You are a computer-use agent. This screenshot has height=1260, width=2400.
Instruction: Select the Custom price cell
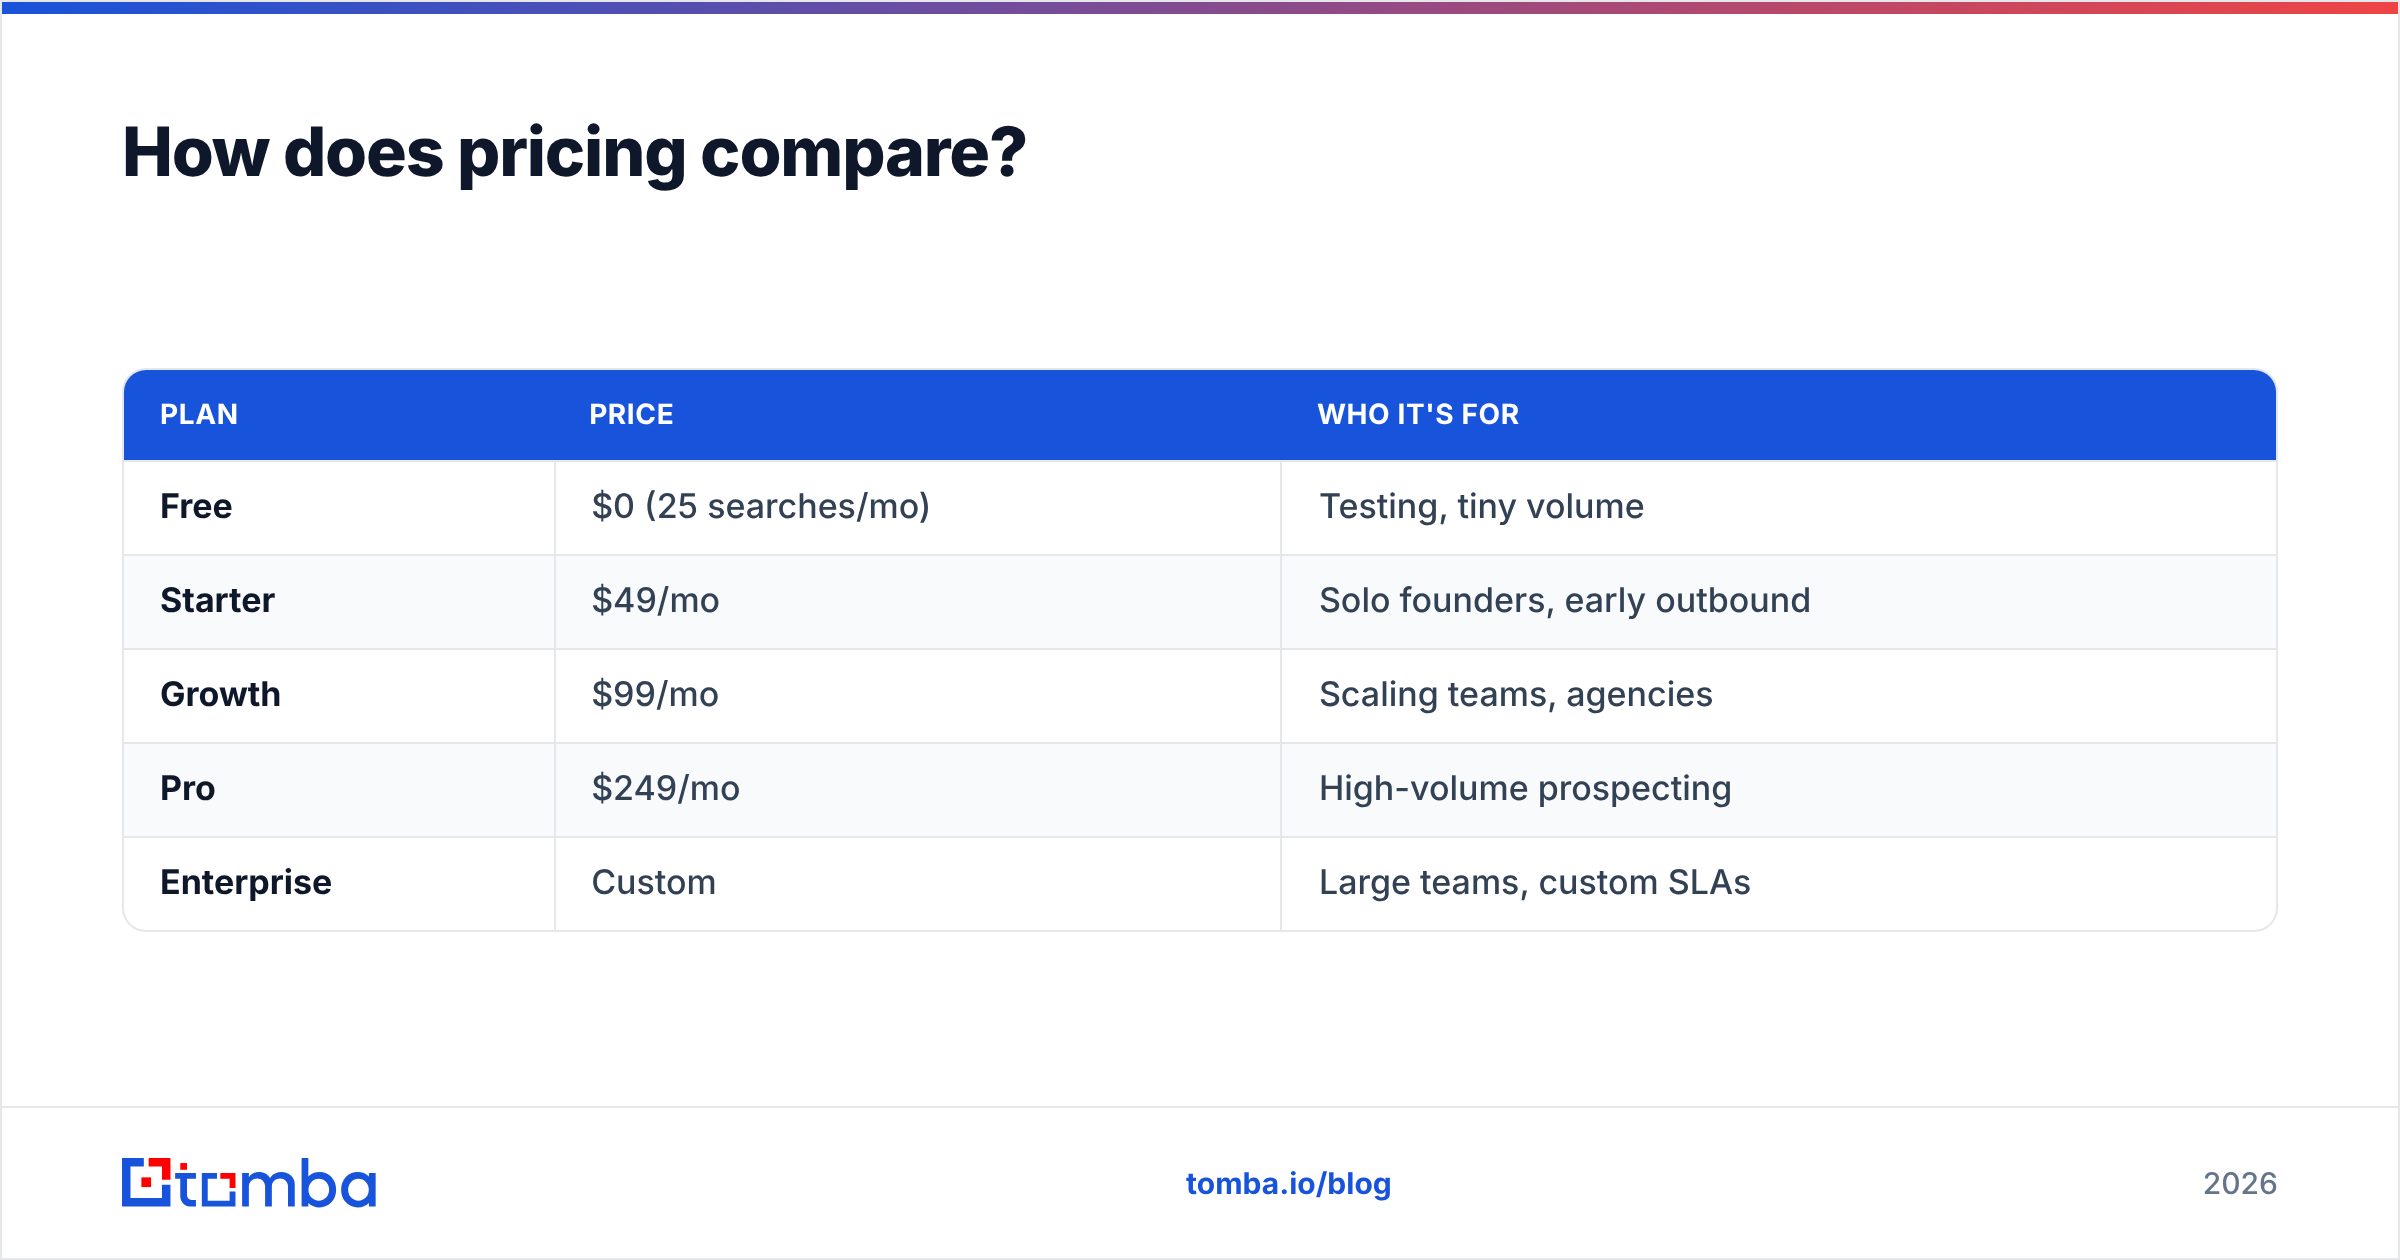(918, 884)
